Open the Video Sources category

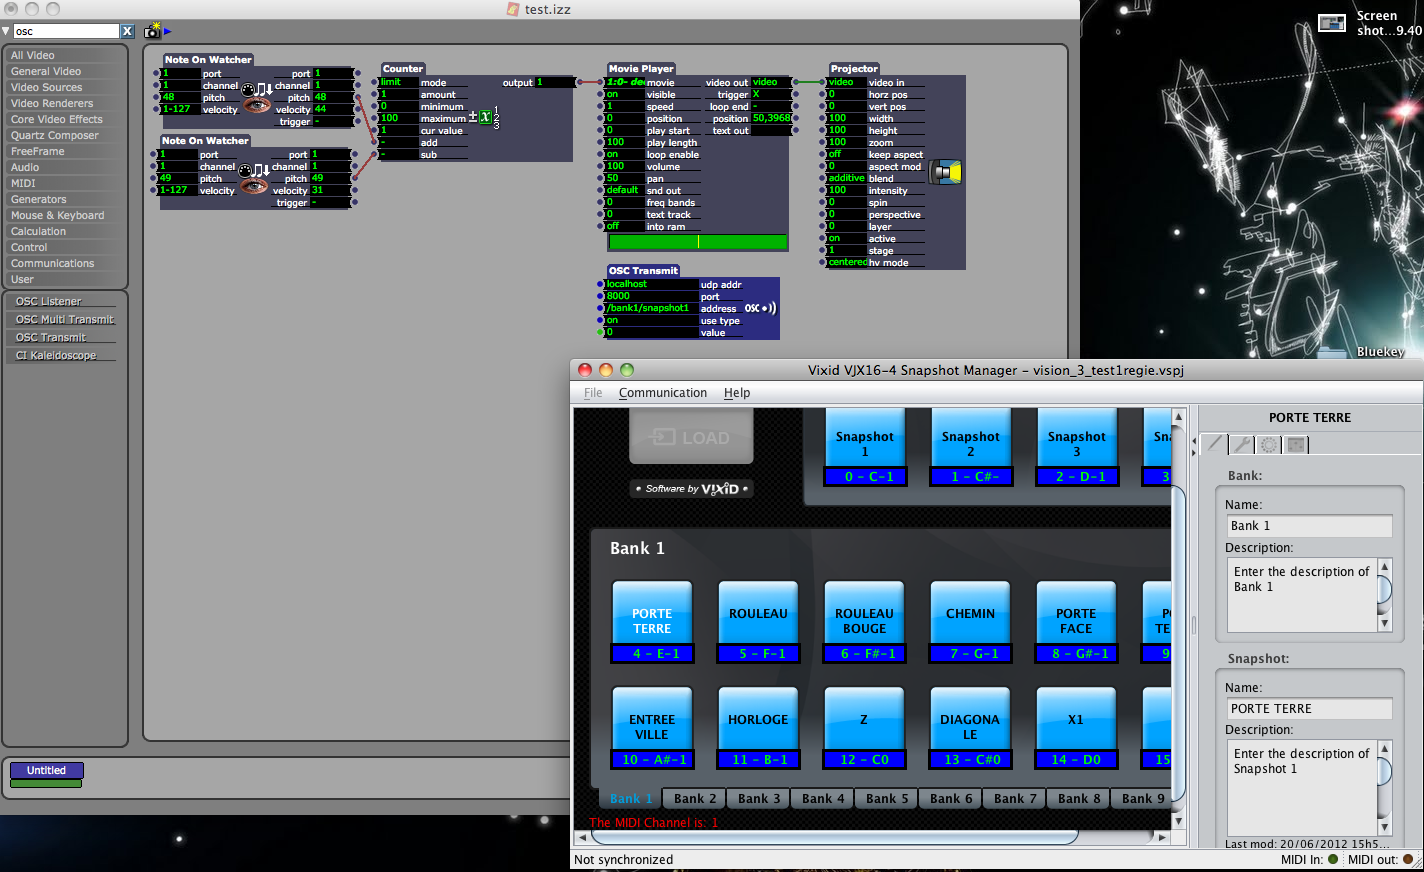coord(65,87)
